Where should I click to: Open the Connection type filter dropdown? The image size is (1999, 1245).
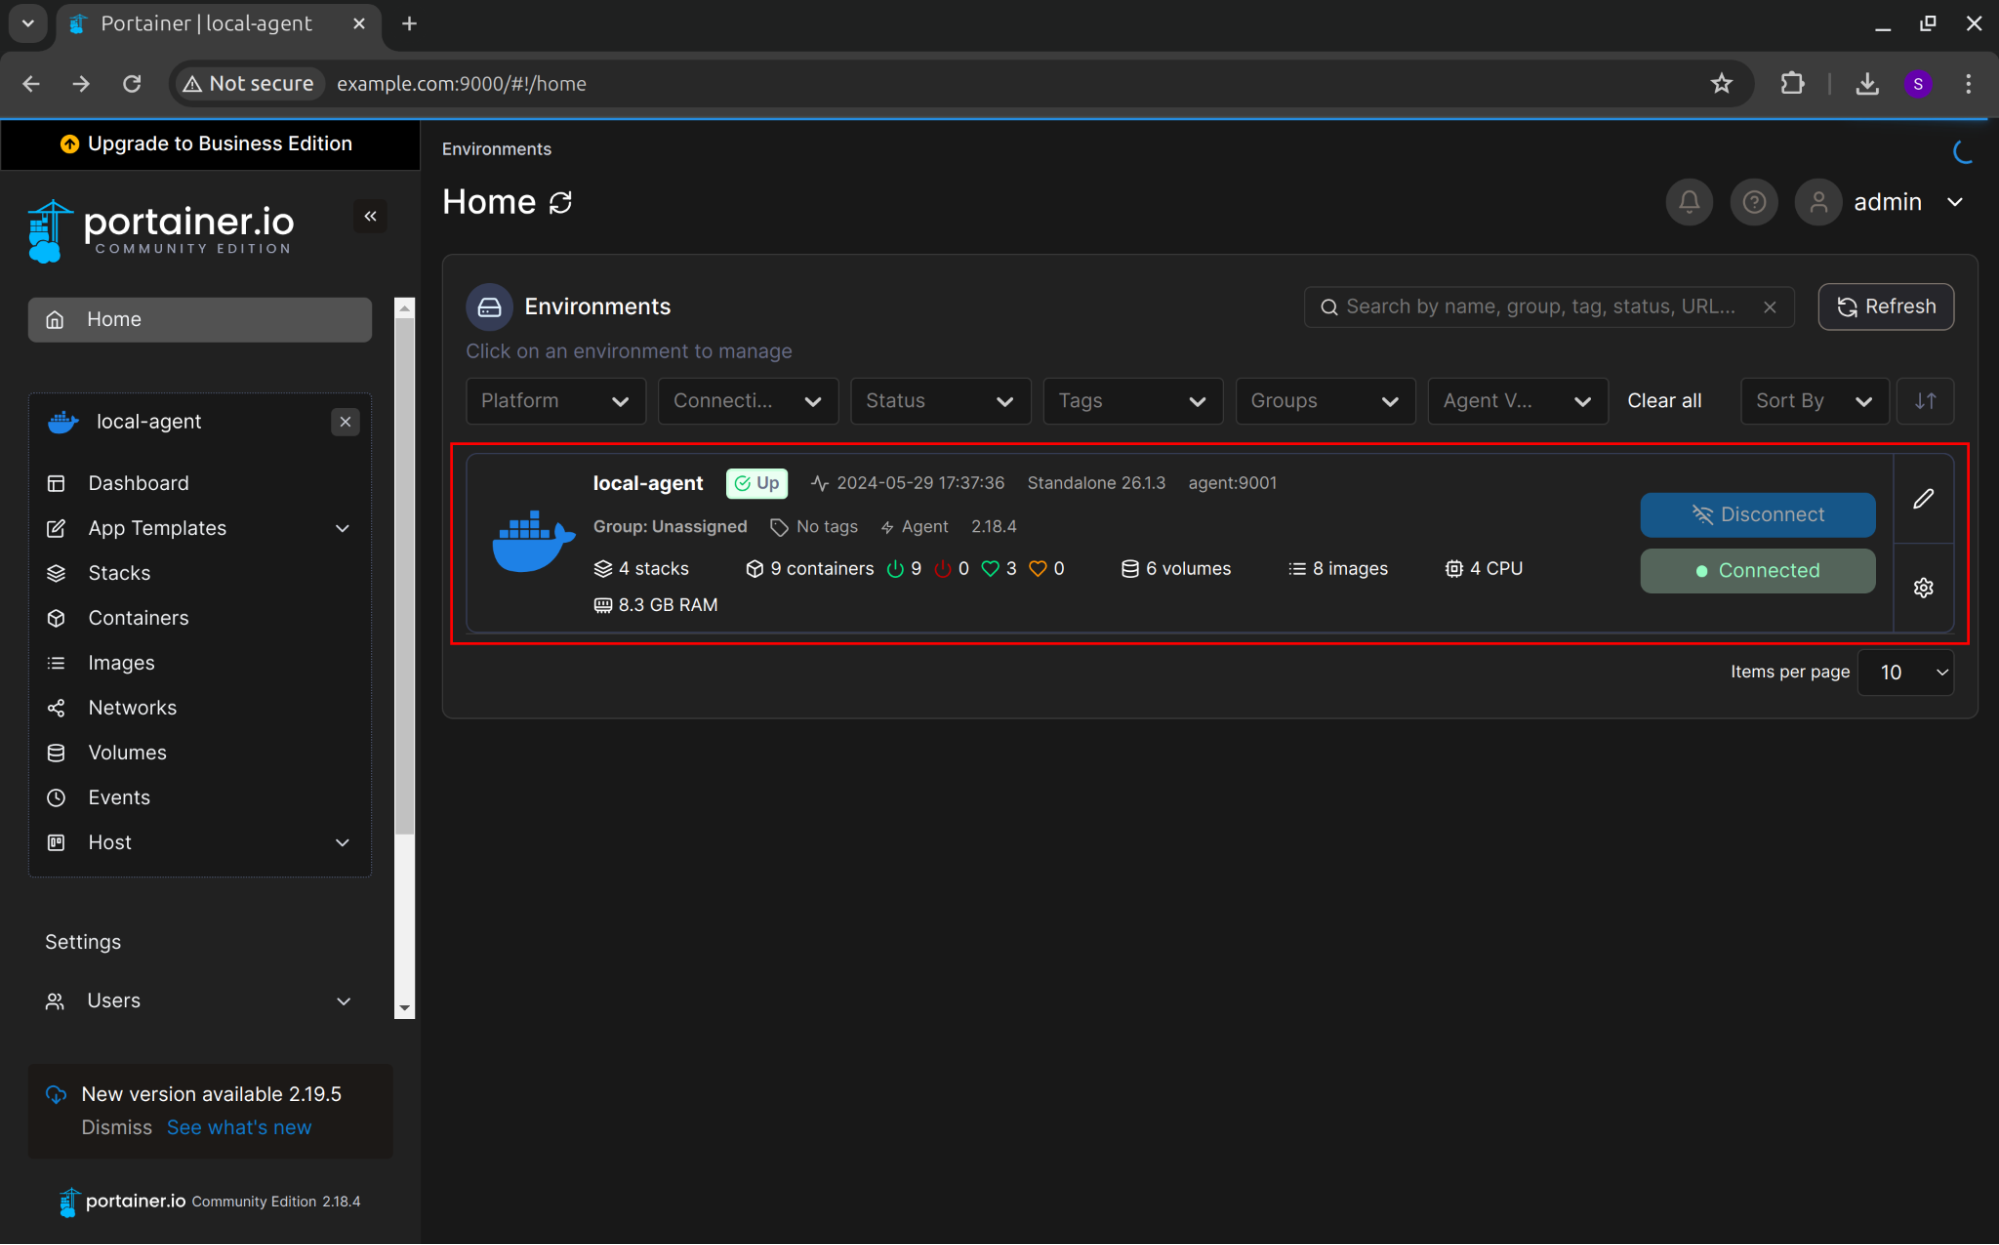pyautogui.click(x=747, y=401)
